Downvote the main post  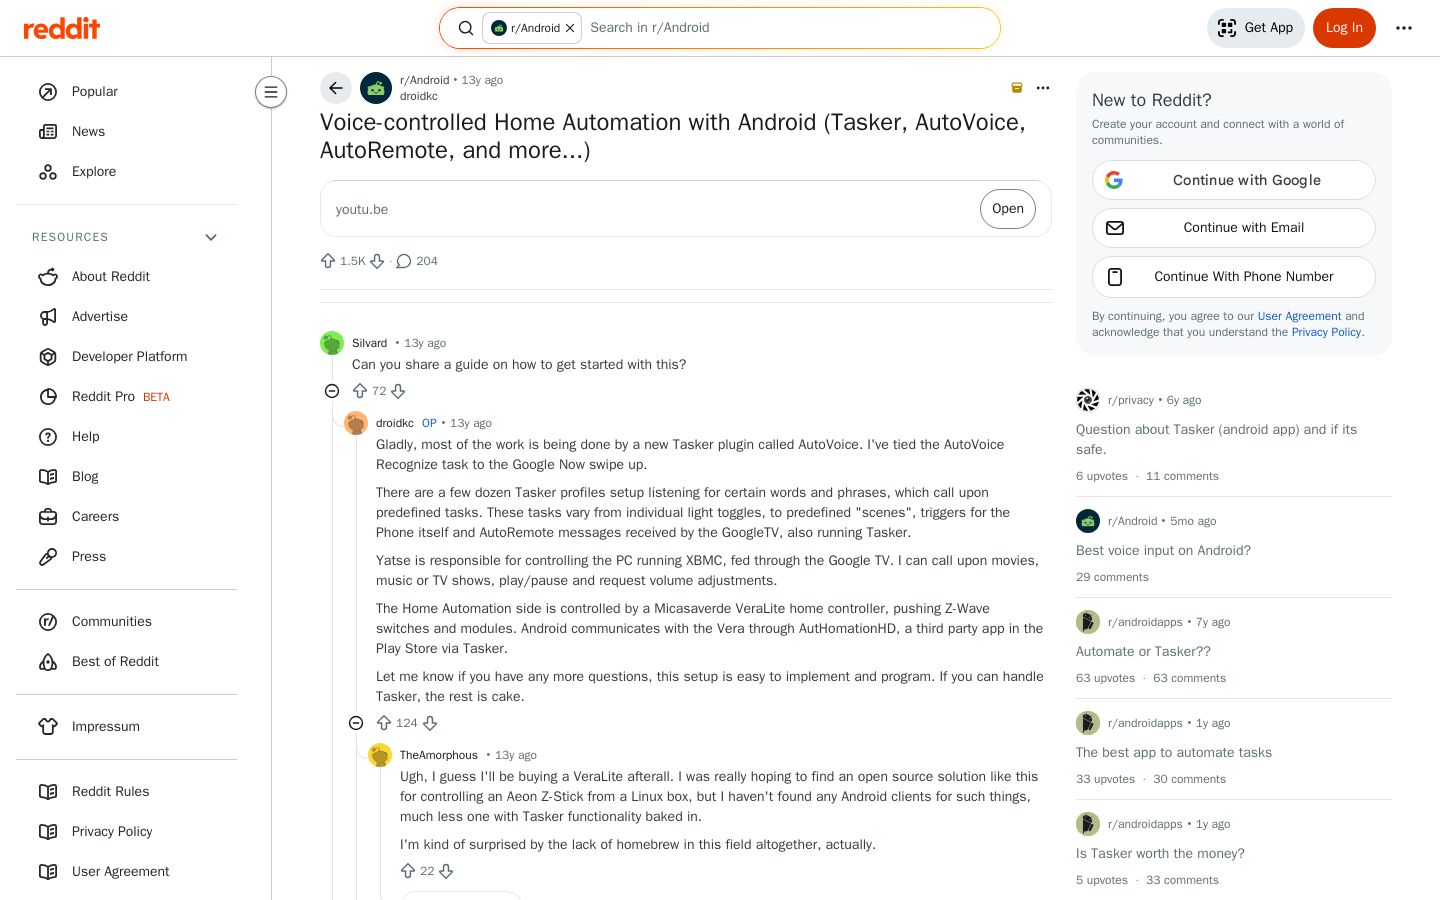377,261
